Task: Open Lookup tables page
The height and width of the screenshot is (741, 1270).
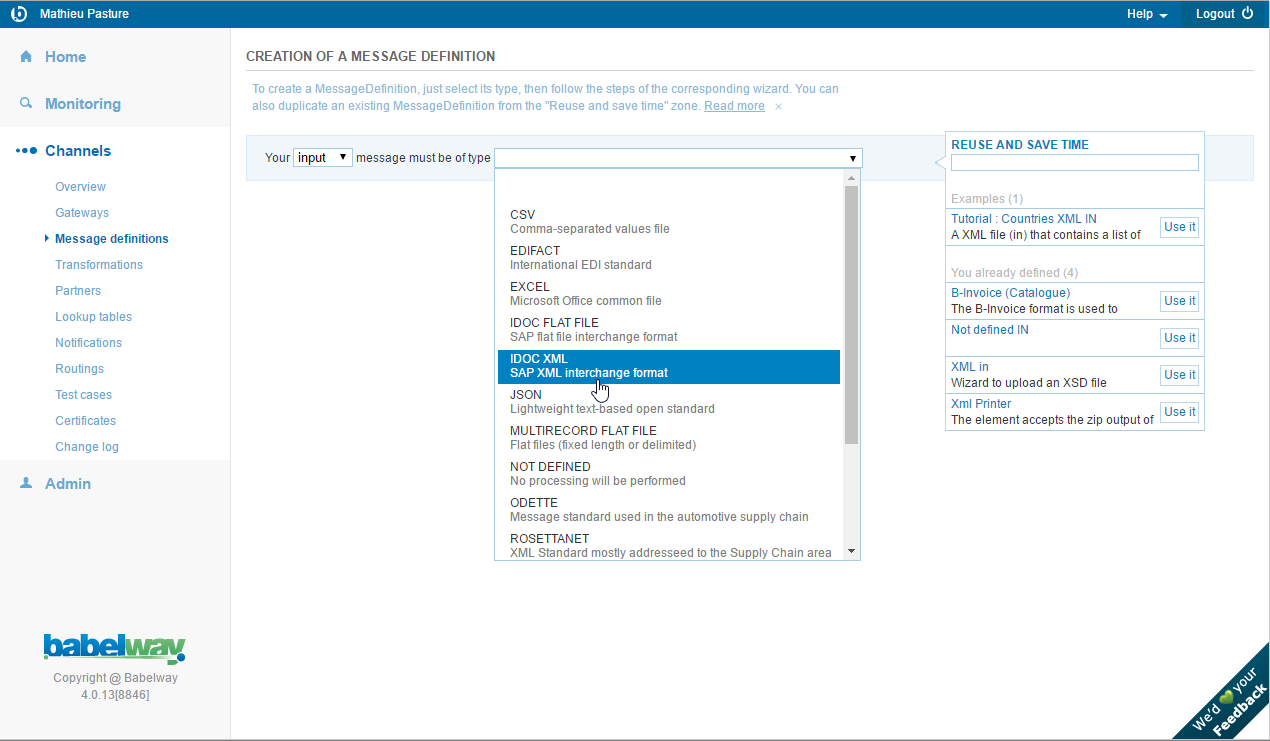Action: pyautogui.click(x=93, y=317)
